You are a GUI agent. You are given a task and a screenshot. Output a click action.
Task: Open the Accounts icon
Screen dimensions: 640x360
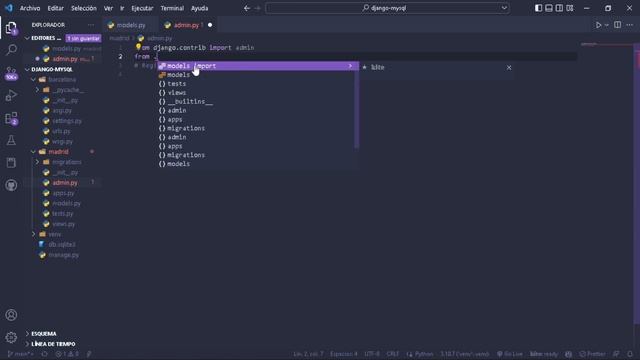tap(11, 315)
